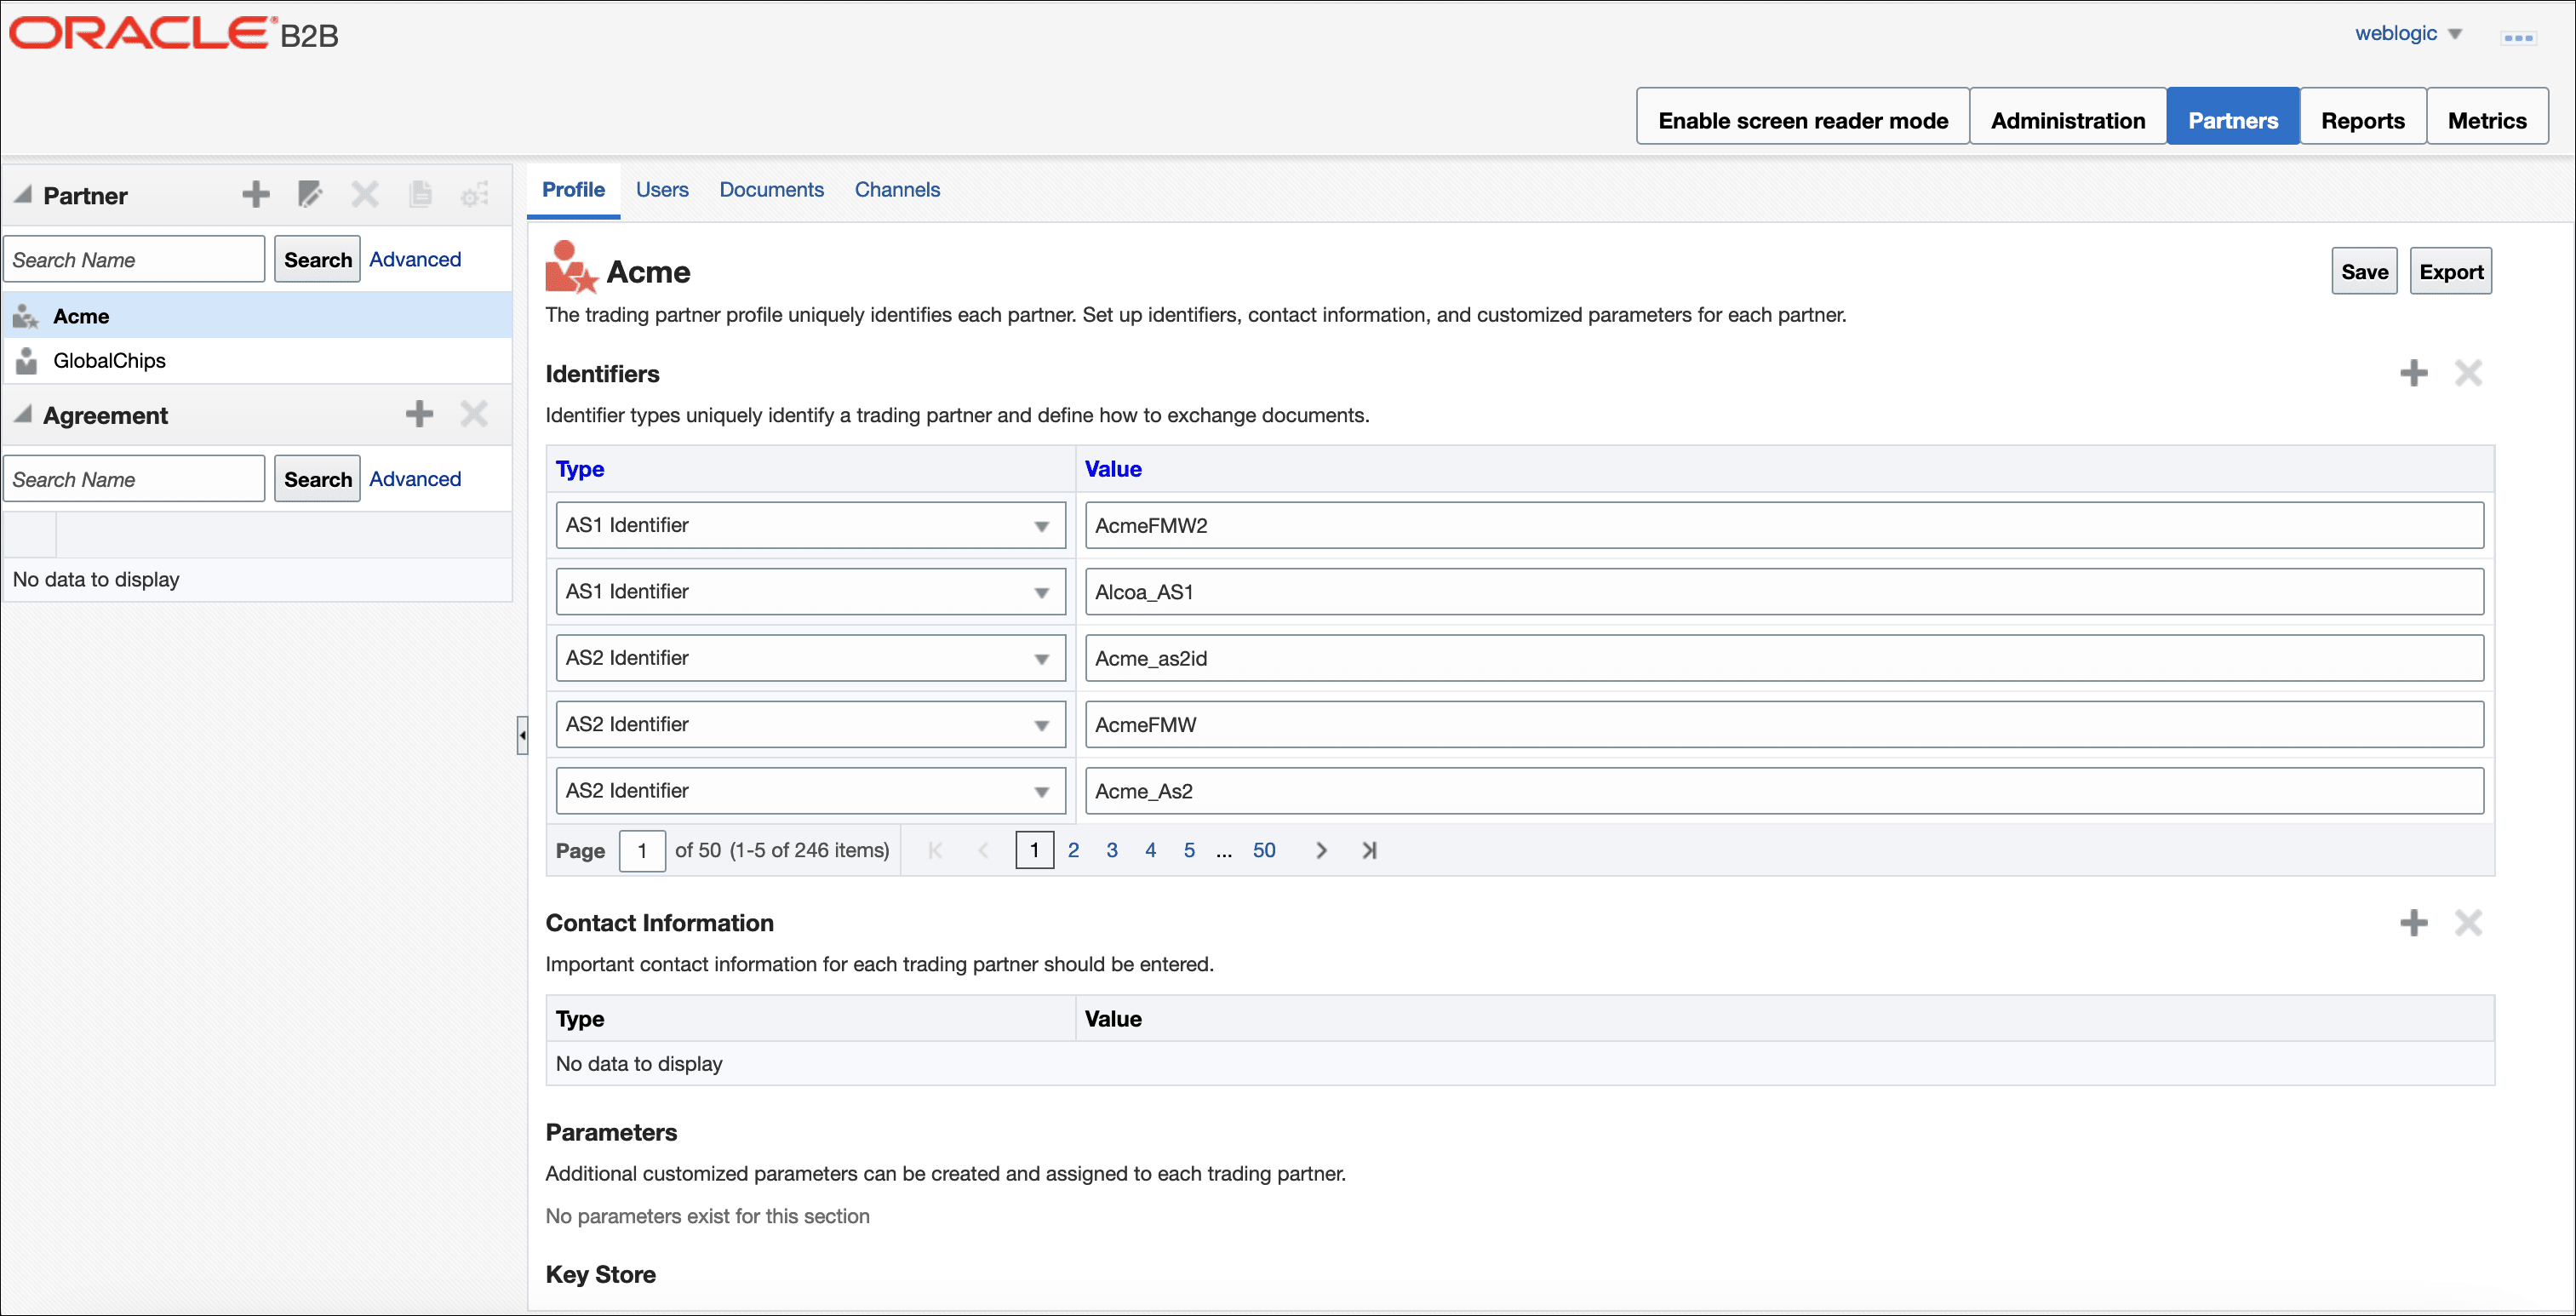Focus the partner Search Name field
Image resolution: width=2576 pixels, height=1316 pixels.
tap(134, 259)
